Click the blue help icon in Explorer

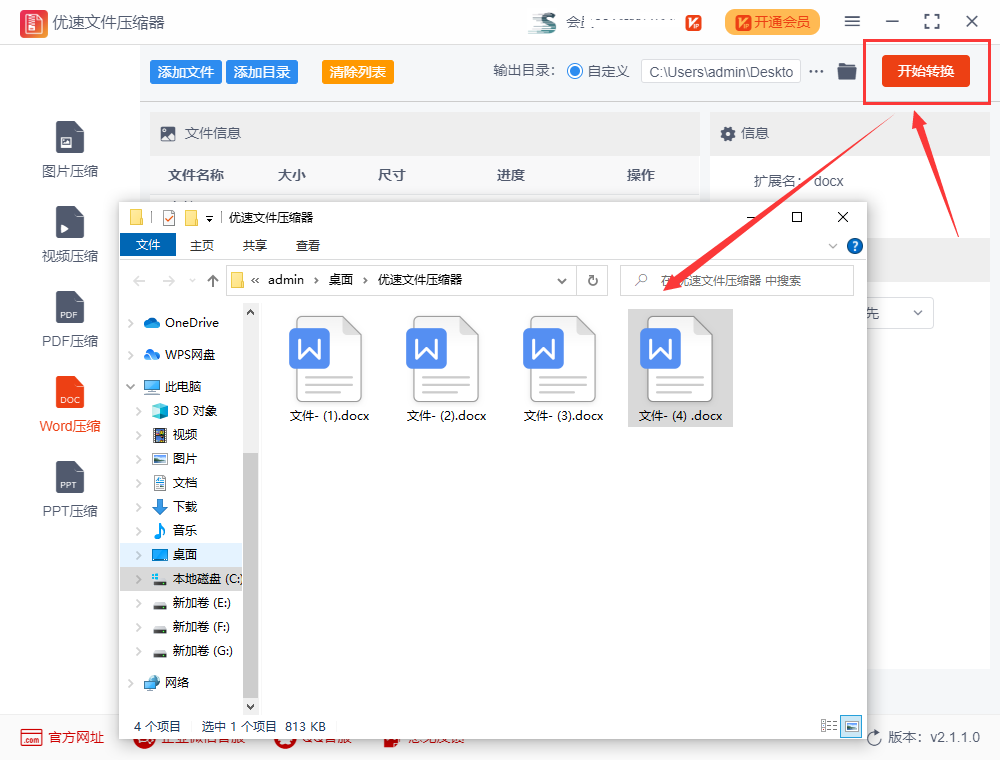[855, 246]
